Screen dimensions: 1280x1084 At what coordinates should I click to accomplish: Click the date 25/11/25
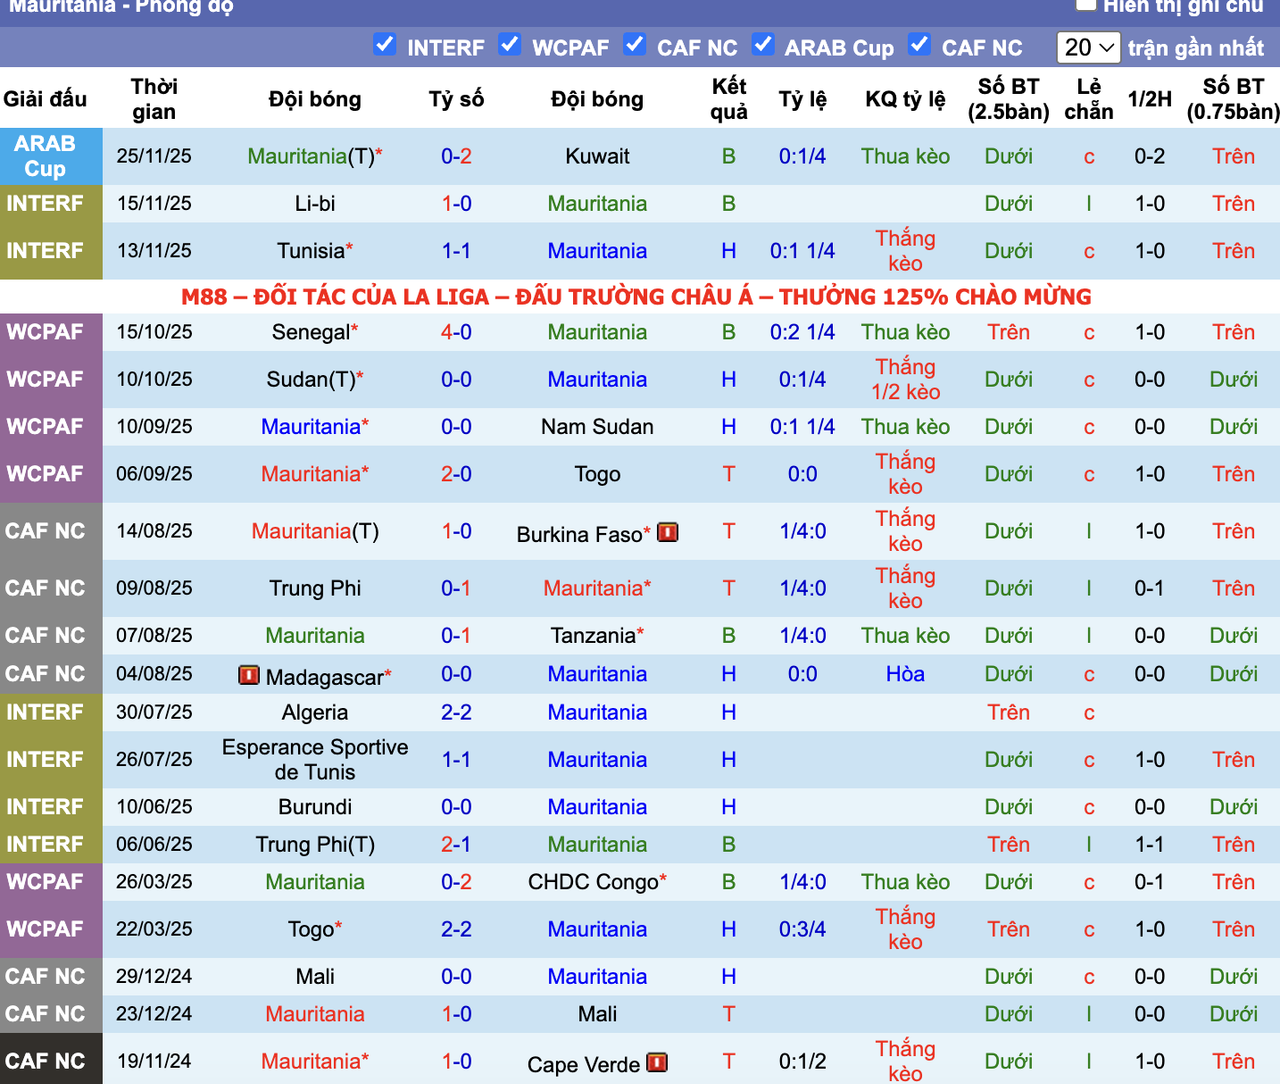coord(154,156)
